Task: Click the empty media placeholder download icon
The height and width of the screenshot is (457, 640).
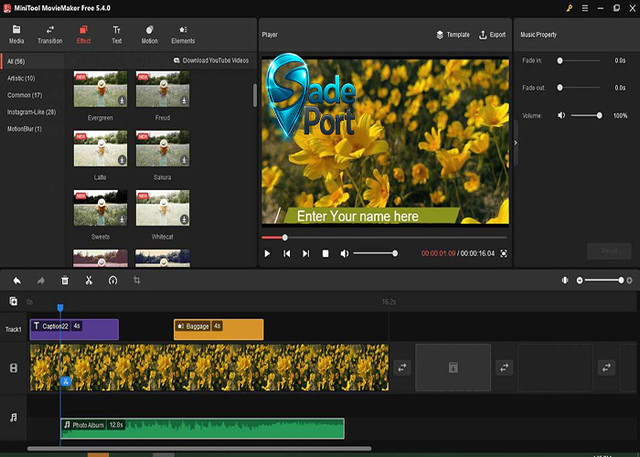Action: [453, 367]
